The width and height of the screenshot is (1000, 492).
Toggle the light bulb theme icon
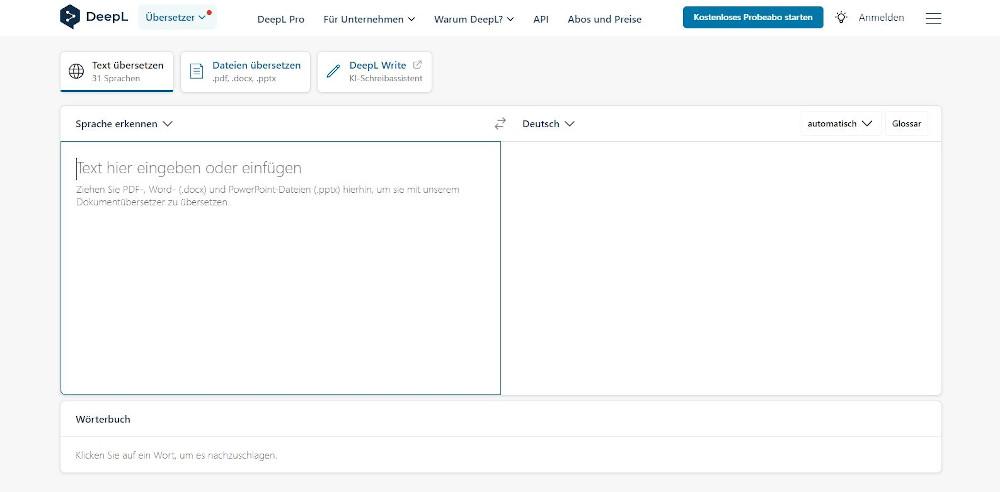point(841,18)
